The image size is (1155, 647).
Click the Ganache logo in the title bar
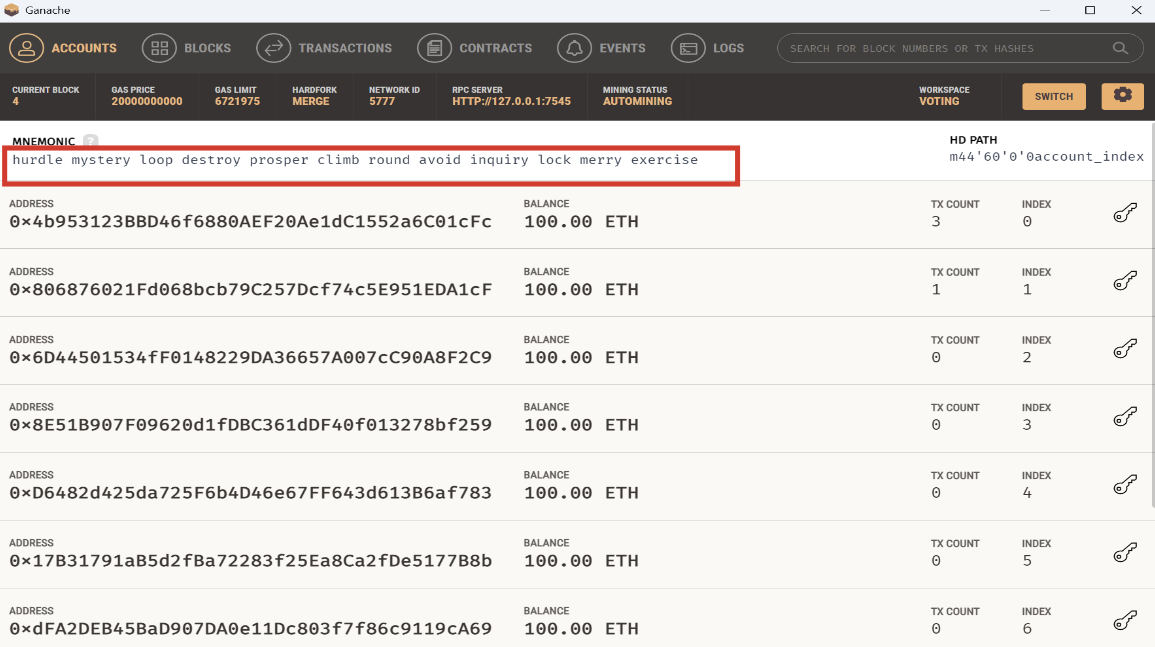(12, 10)
